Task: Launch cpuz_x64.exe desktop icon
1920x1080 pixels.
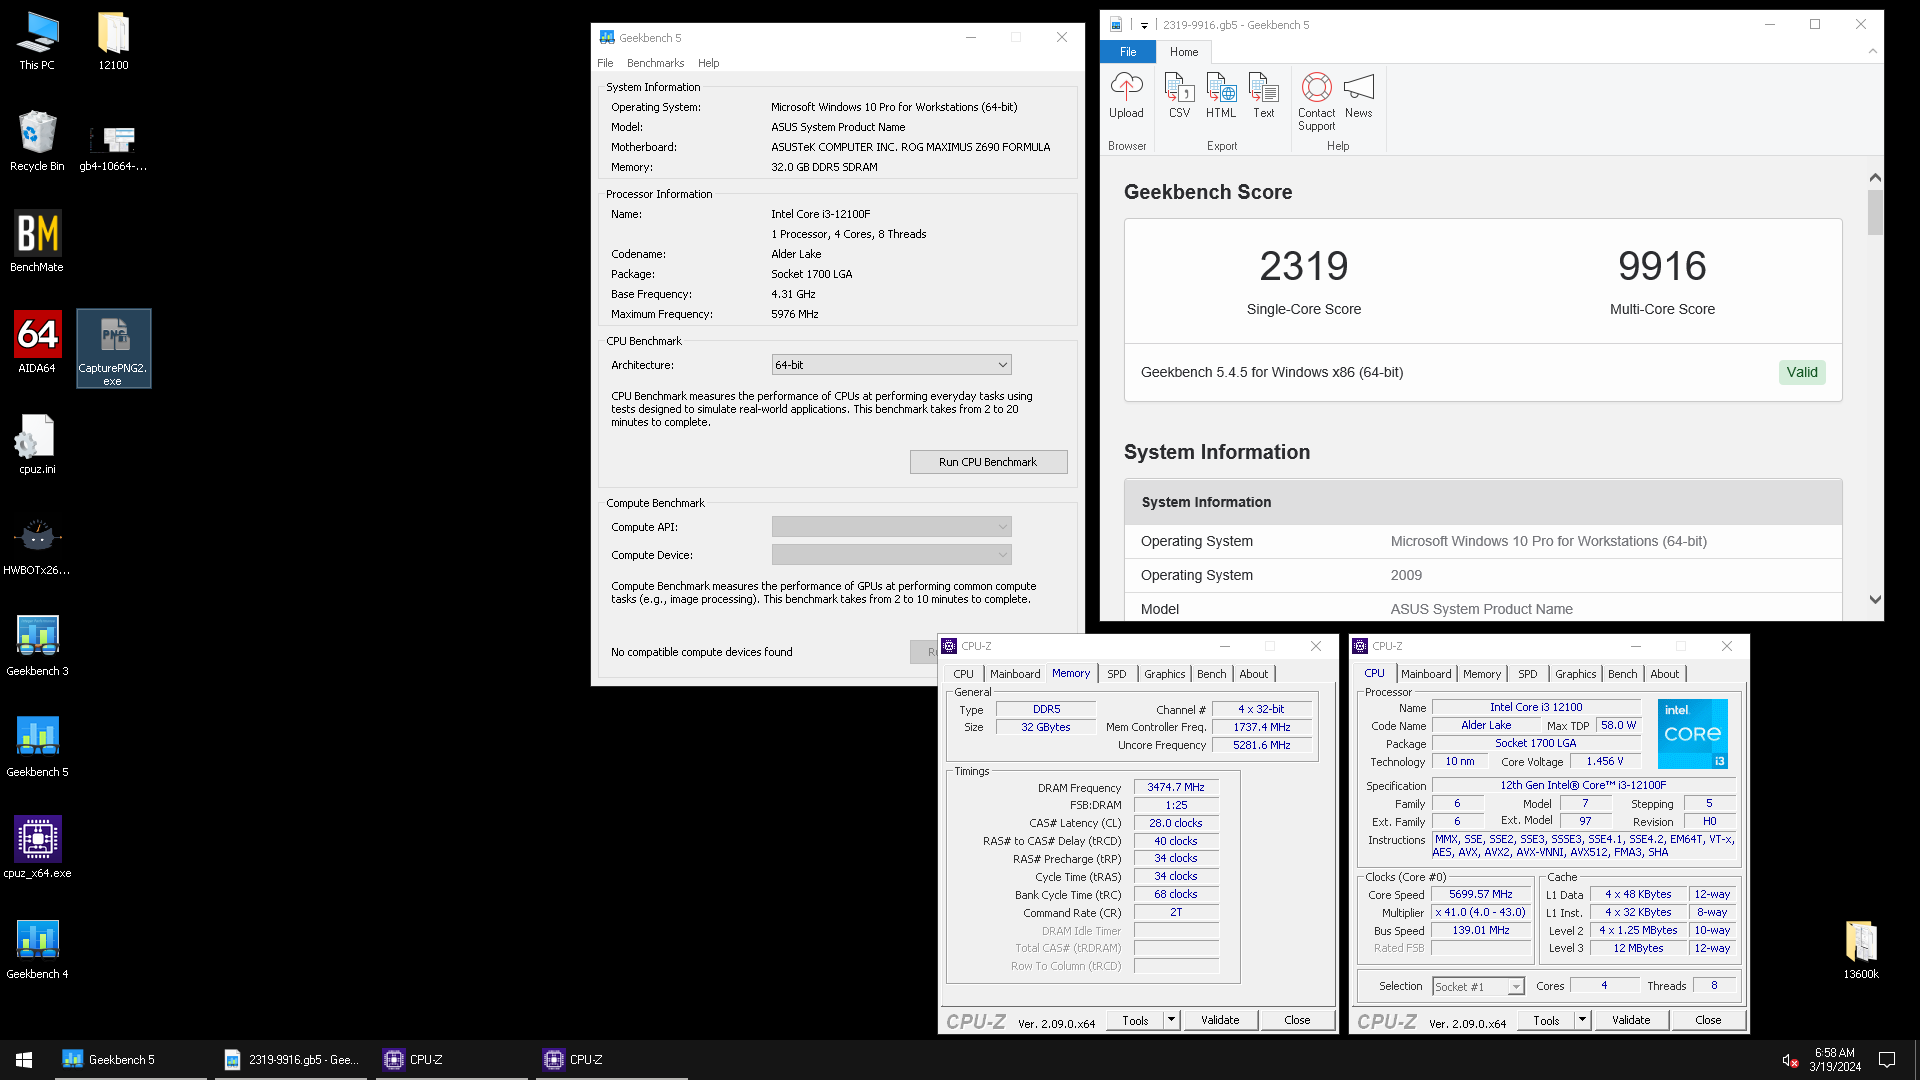Action: [x=37, y=849]
